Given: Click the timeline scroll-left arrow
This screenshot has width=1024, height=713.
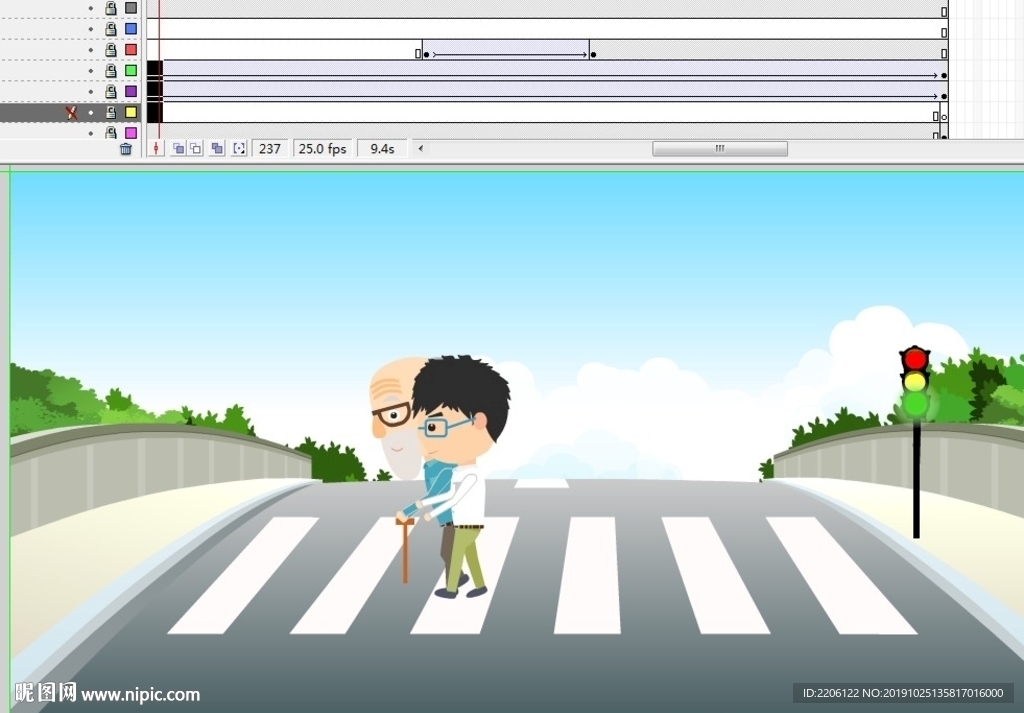Looking at the screenshot, I should [x=421, y=149].
